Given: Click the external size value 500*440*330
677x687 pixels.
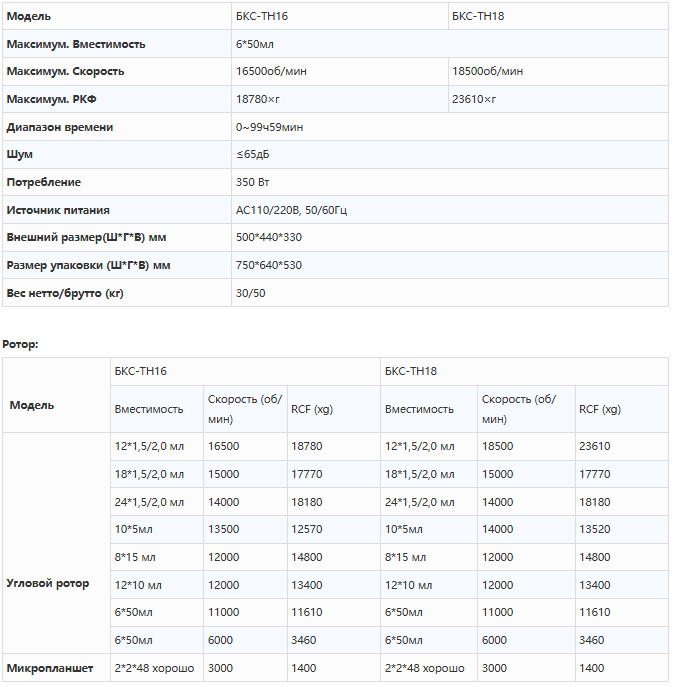Looking at the screenshot, I should coord(268,238).
